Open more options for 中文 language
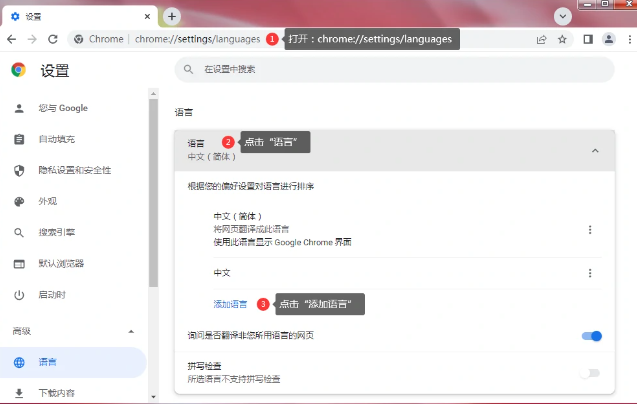The width and height of the screenshot is (637, 404). tap(590, 273)
